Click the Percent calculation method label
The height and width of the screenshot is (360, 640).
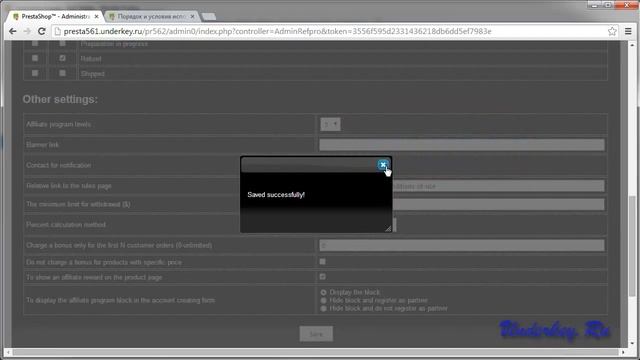click(66, 224)
